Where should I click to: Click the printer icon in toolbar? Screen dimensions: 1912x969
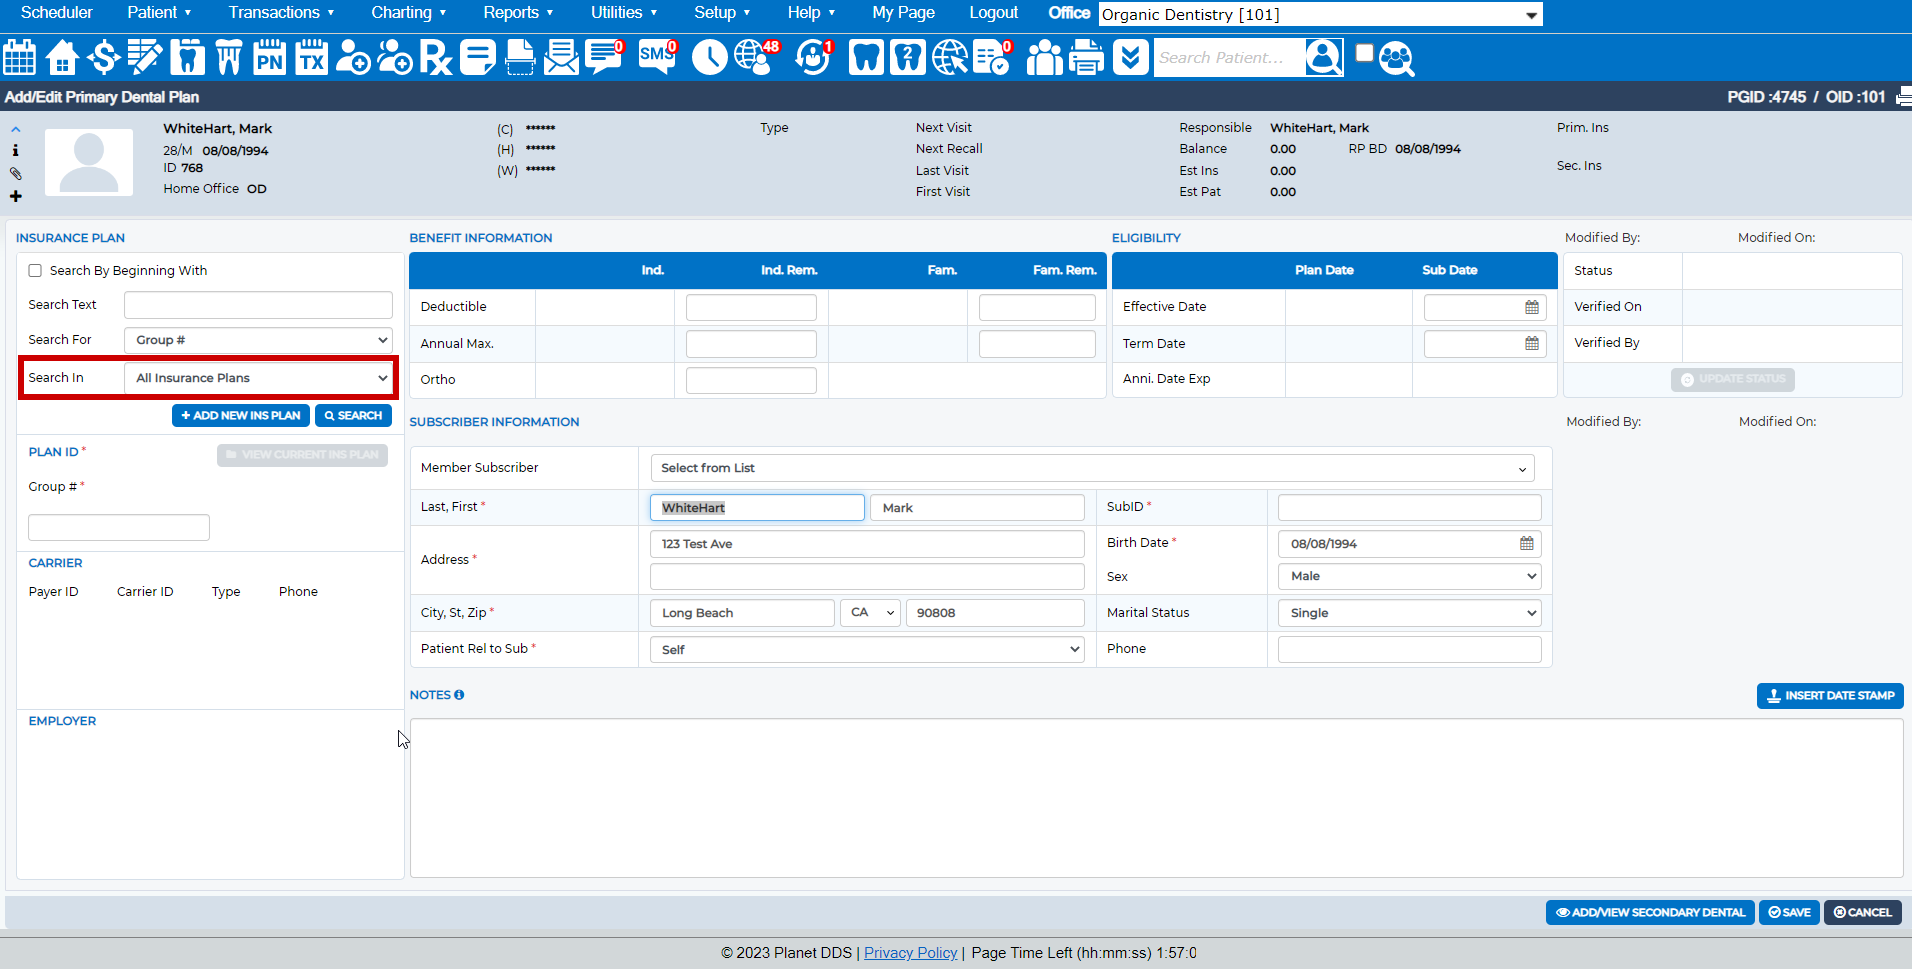(x=1086, y=57)
